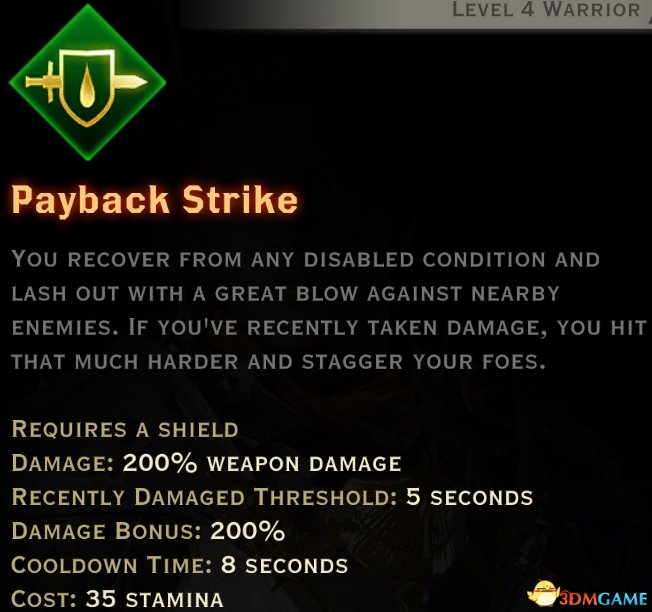
Task: Click the 3DMGAME mascot logo
Action: [543, 594]
